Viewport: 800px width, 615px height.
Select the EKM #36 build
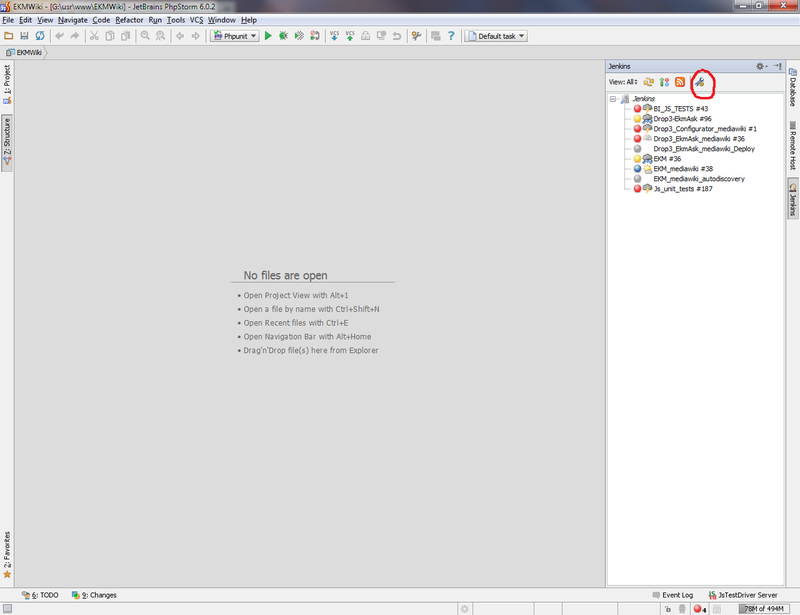[x=667, y=159]
